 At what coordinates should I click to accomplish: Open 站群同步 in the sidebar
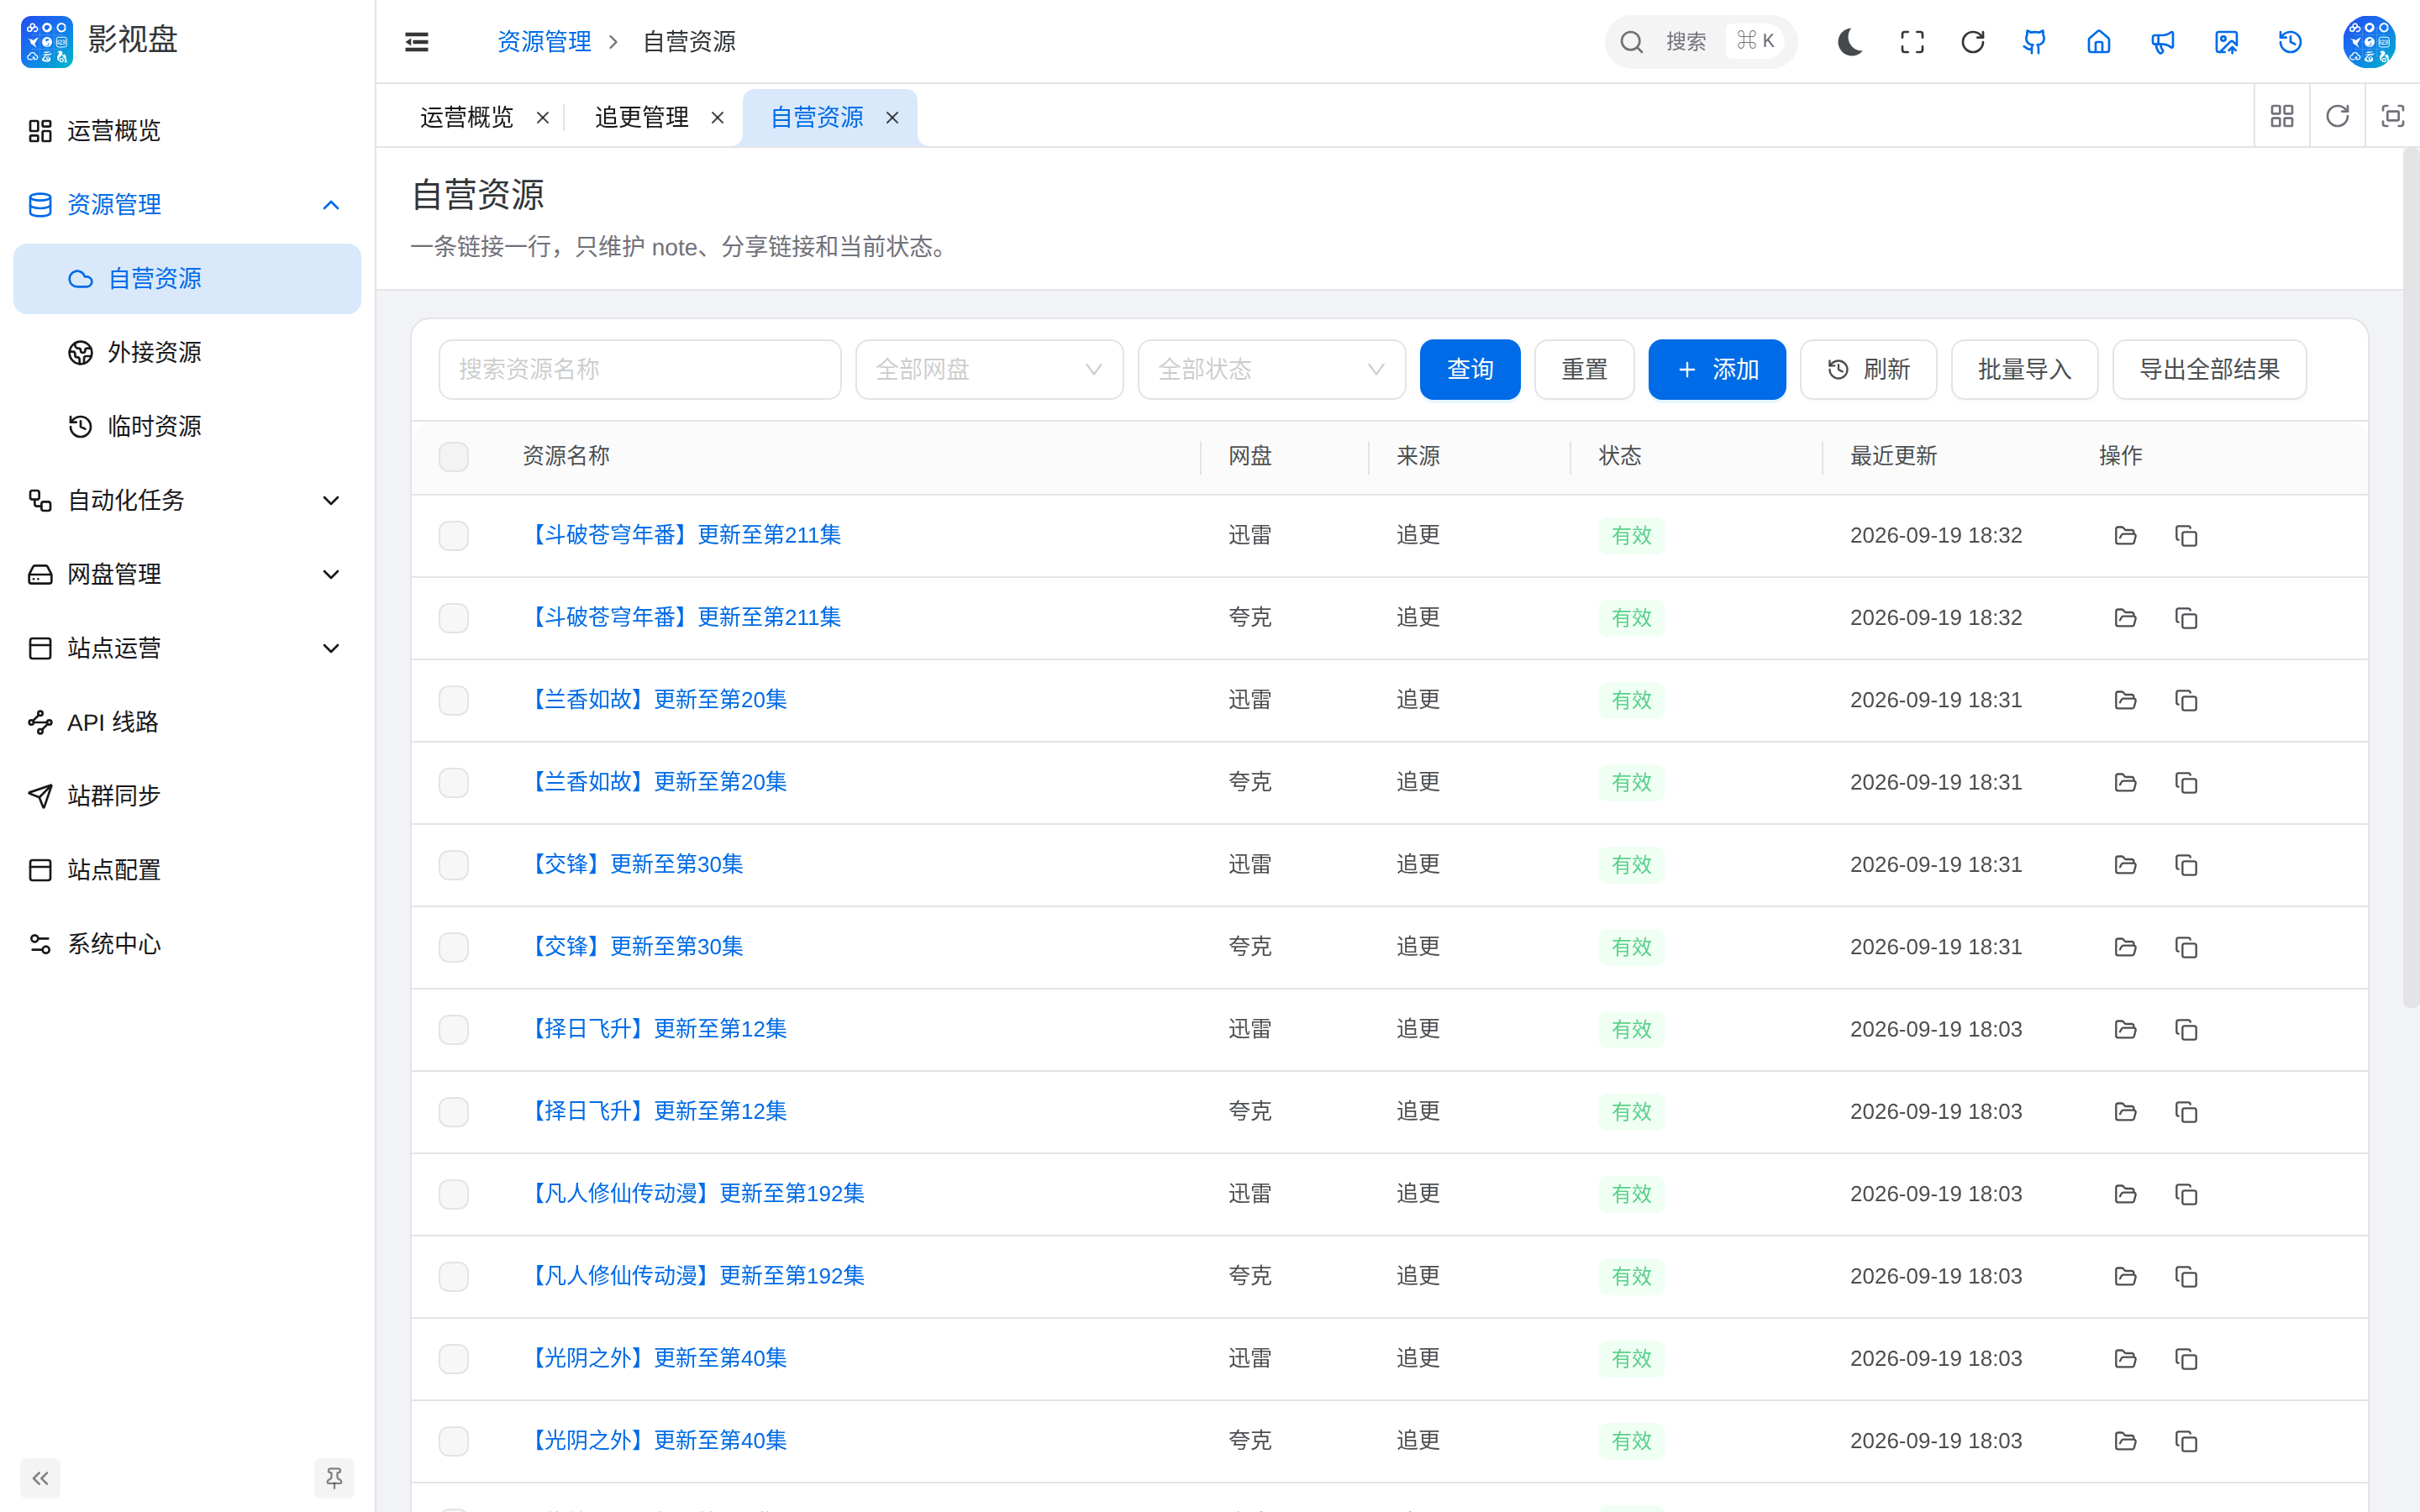(x=187, y=797)
